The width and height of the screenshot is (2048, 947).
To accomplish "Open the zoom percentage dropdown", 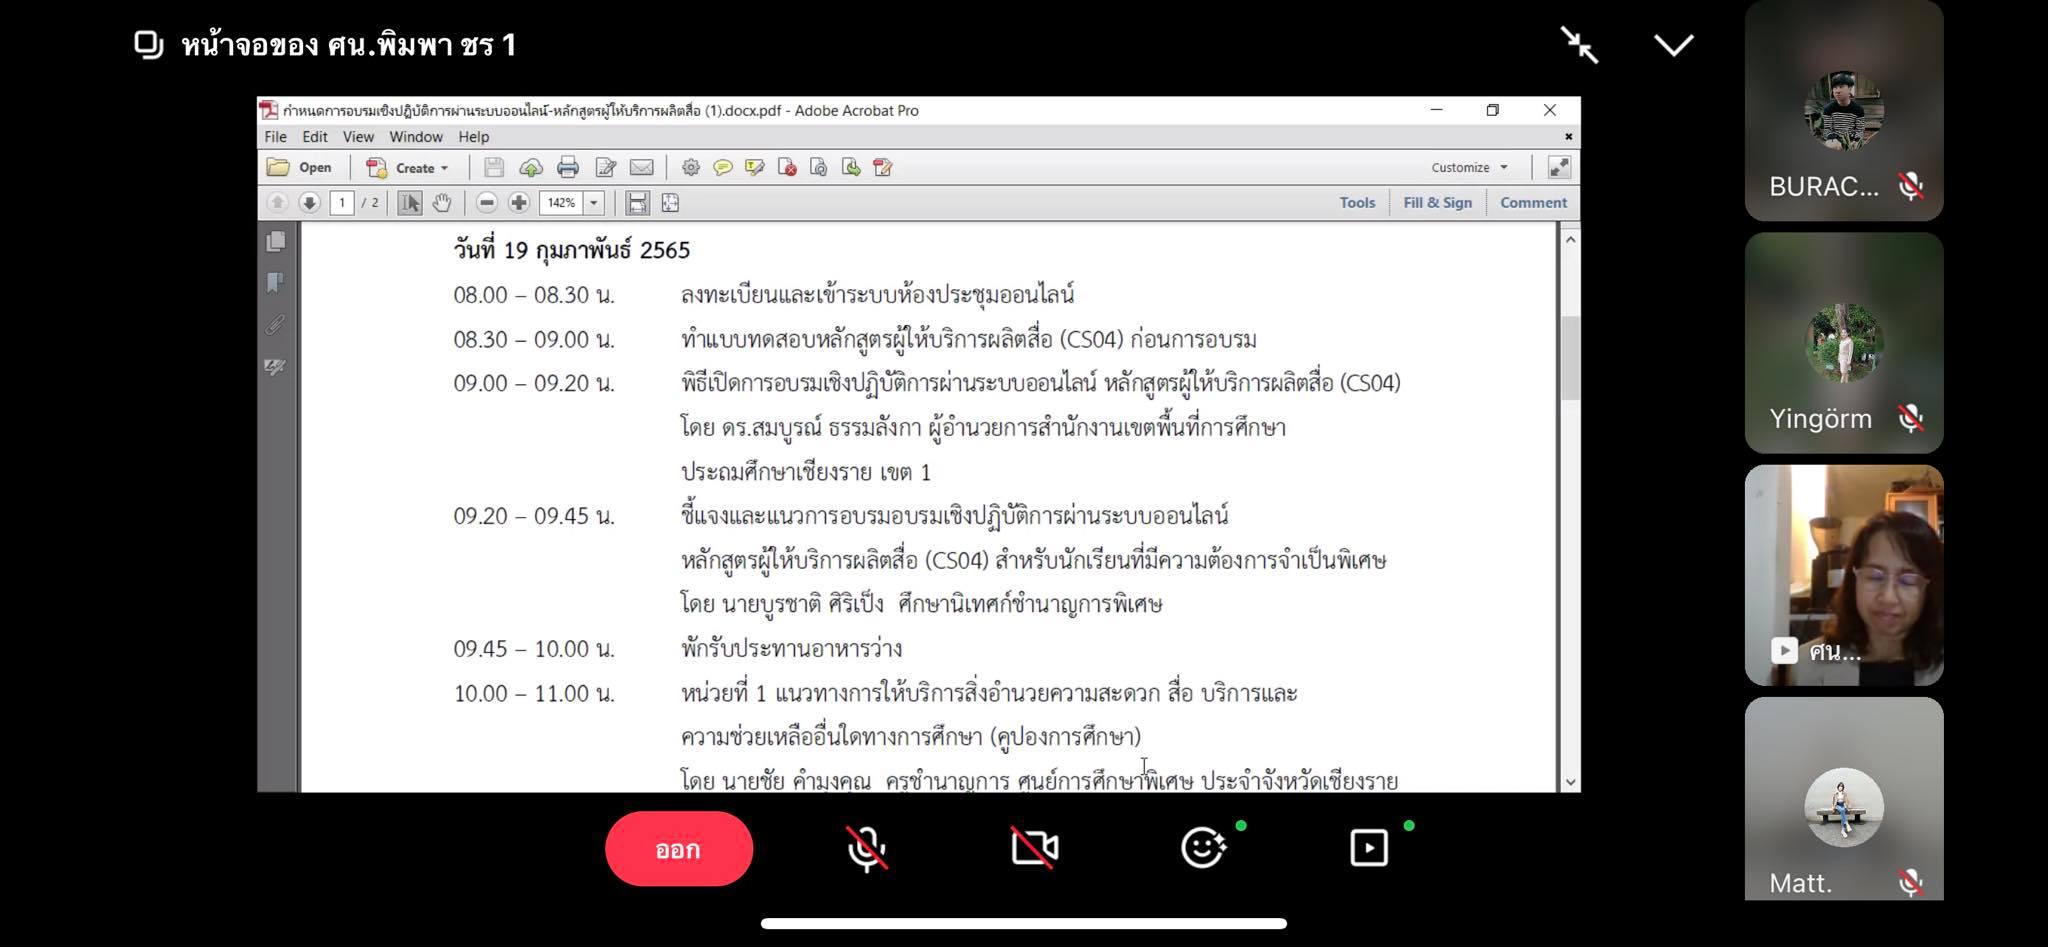I will [x=594, y=203].
